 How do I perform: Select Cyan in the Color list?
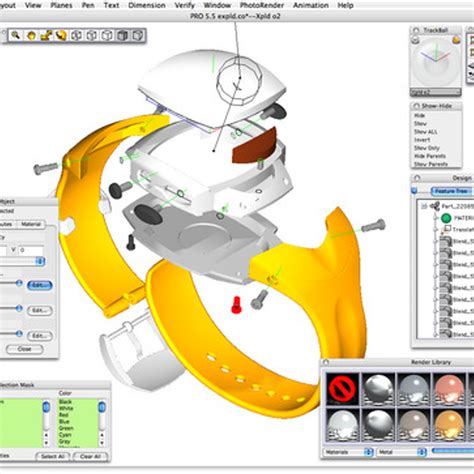(65, 435)
